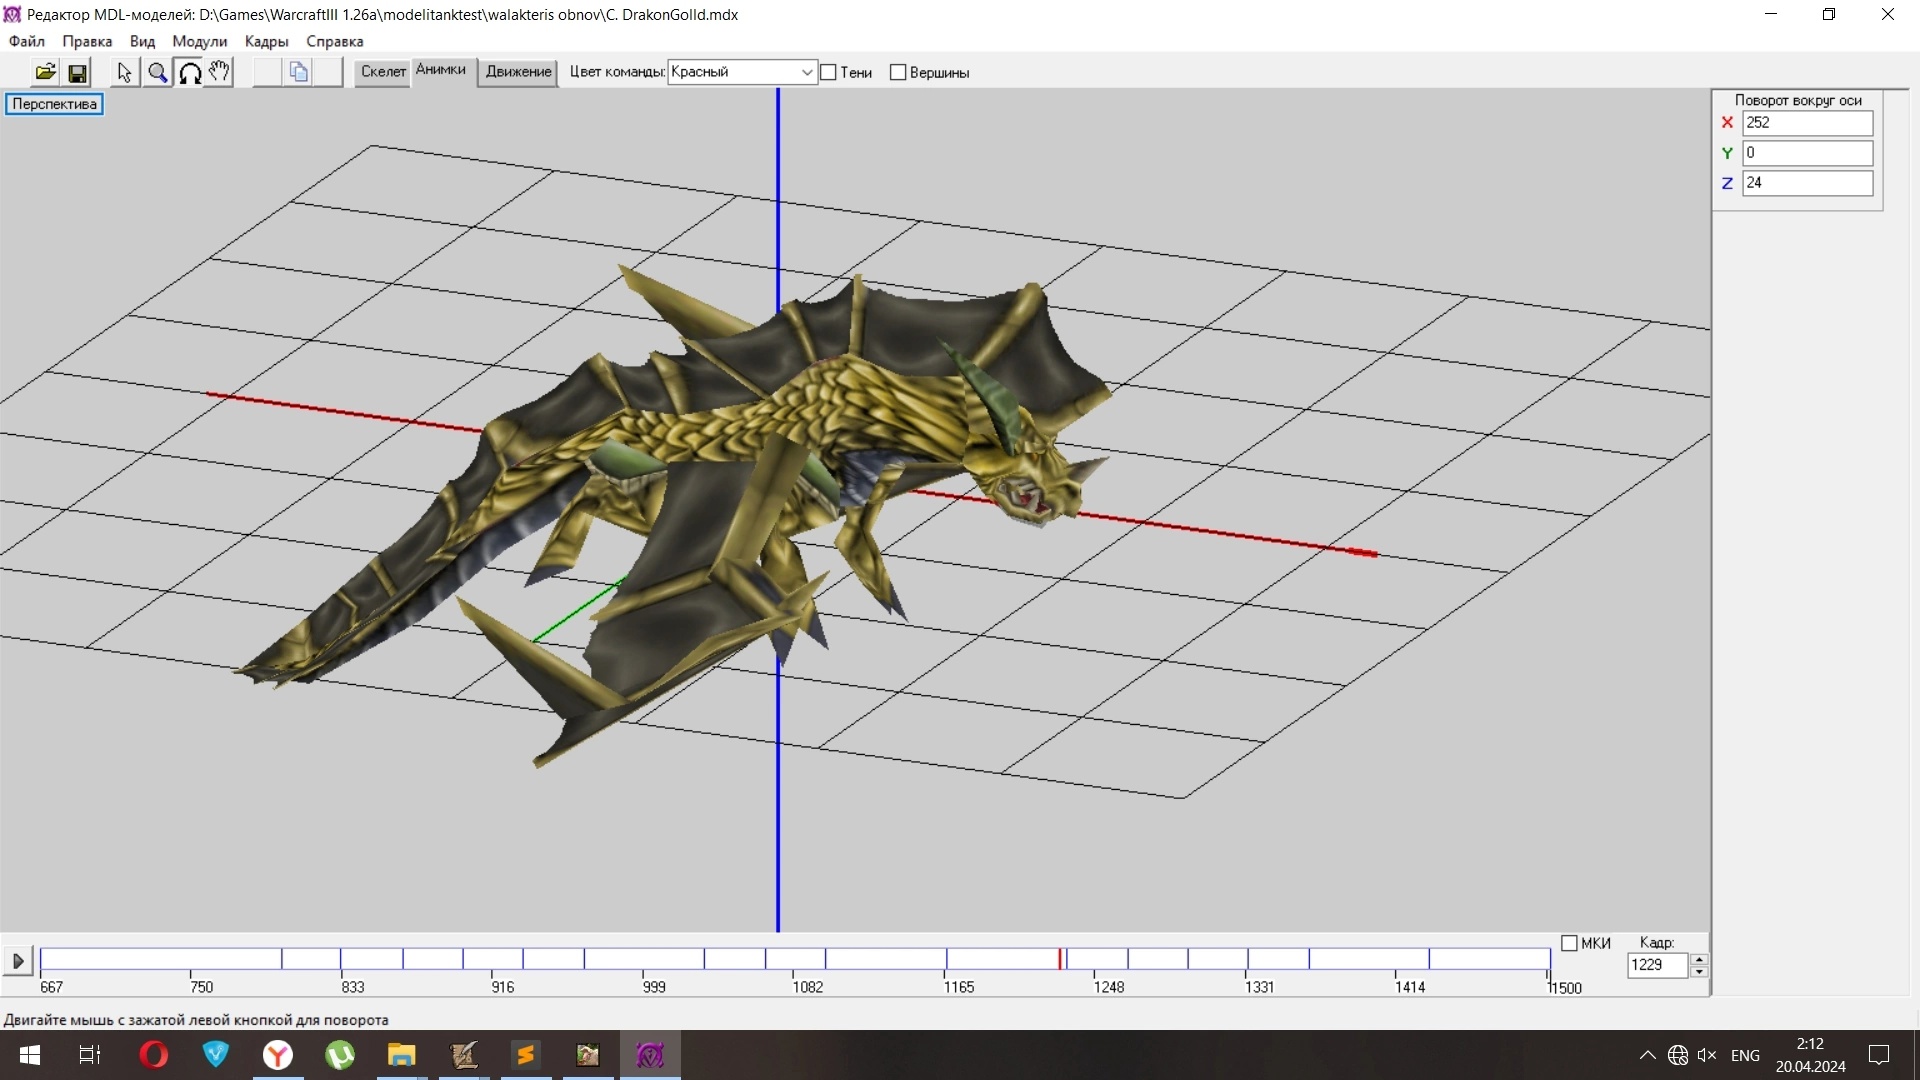Viewport: 1920px width, 1080px height.
Task: Toggle the Вершины checkbox
Action: pos(898,72)
